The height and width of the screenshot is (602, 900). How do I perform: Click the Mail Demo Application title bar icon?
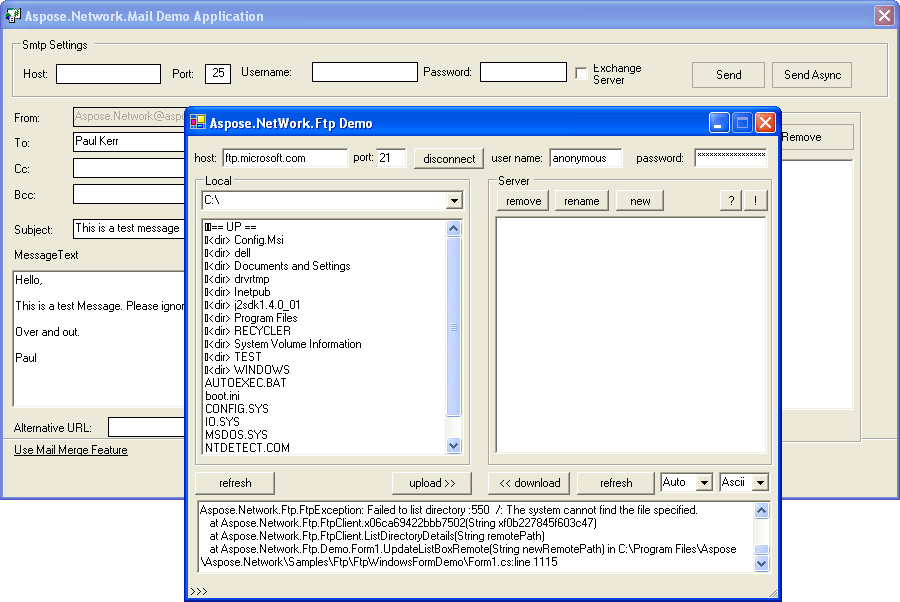(x=13, y=15)
